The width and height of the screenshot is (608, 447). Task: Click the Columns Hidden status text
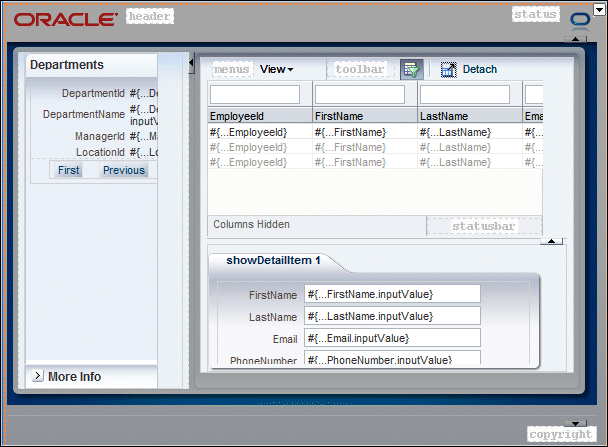(251, 224)
